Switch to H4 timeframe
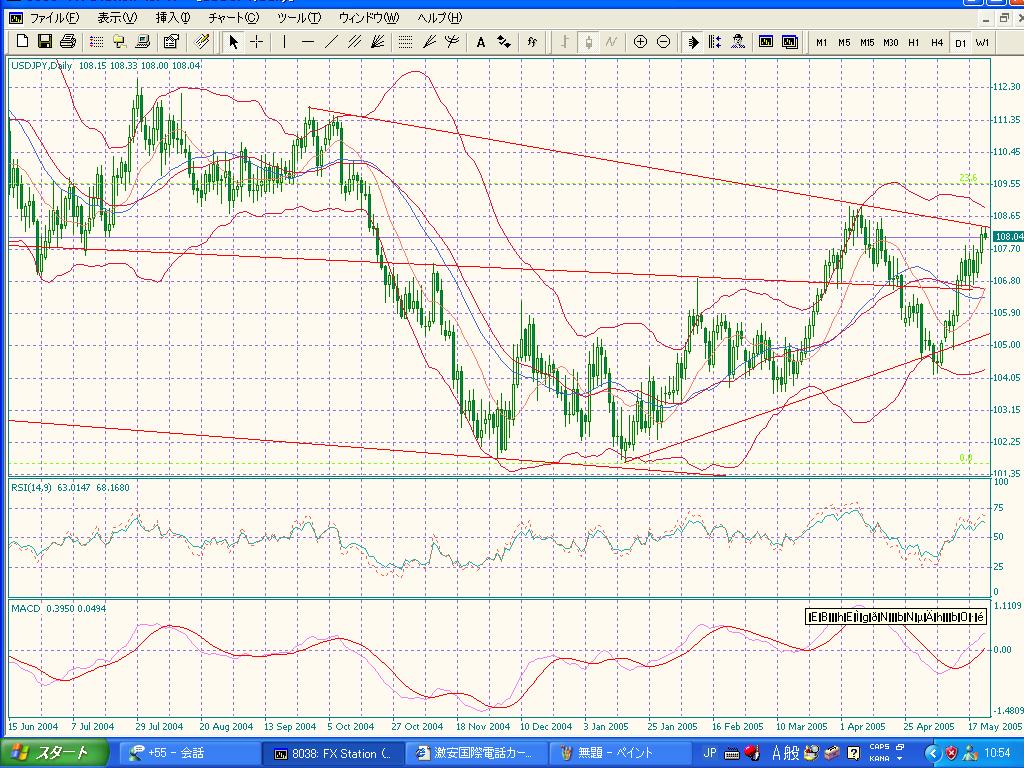This screenshot has width=1024, height=768. pyautogui.click(x=937, y=42)
